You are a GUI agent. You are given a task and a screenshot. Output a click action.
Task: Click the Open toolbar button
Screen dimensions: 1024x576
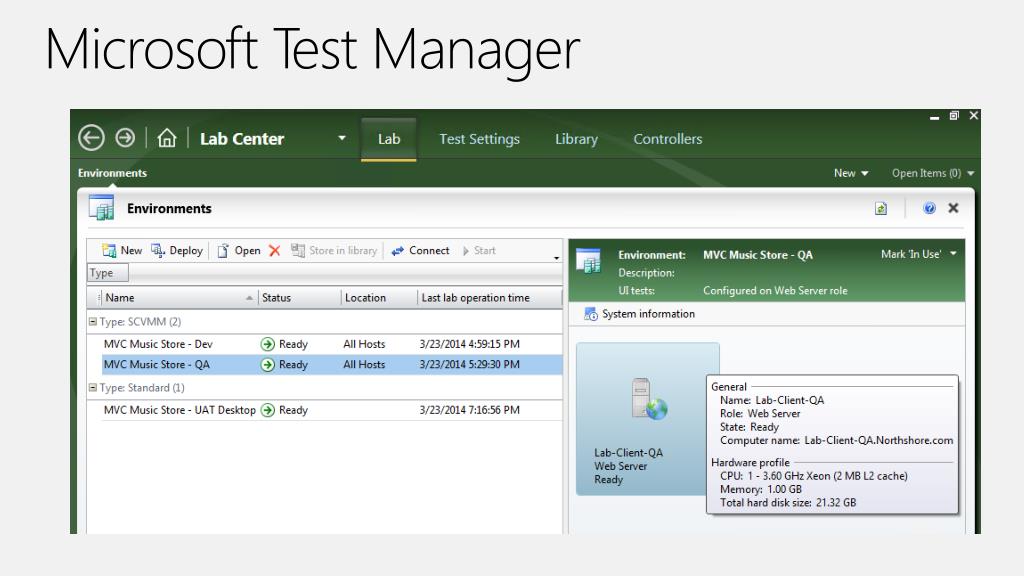coord(238,250)
